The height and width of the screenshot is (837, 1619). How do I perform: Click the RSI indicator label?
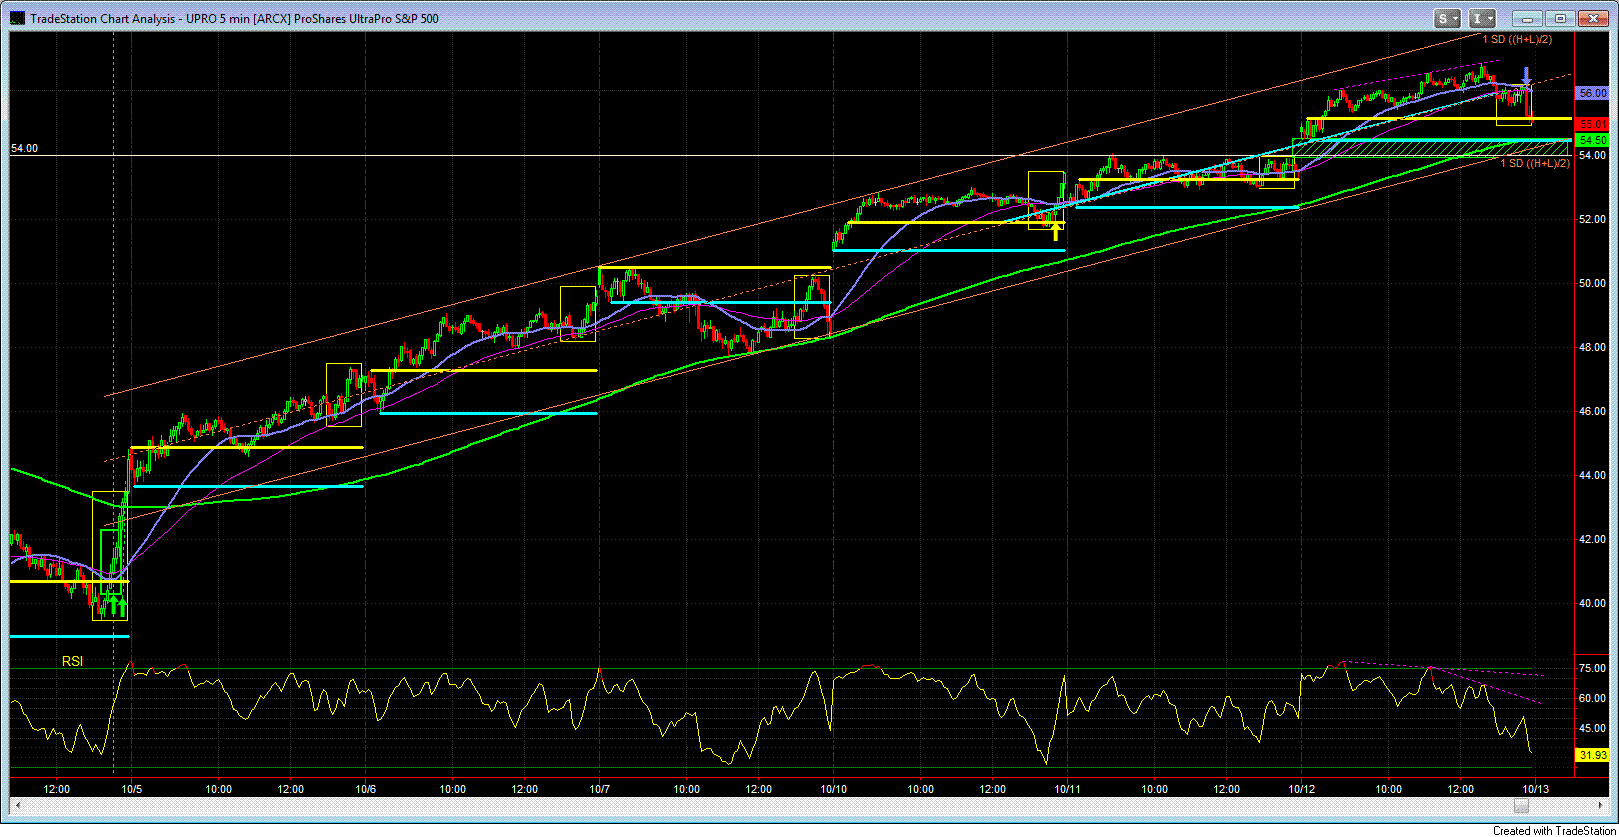click(x=72, y=661)
